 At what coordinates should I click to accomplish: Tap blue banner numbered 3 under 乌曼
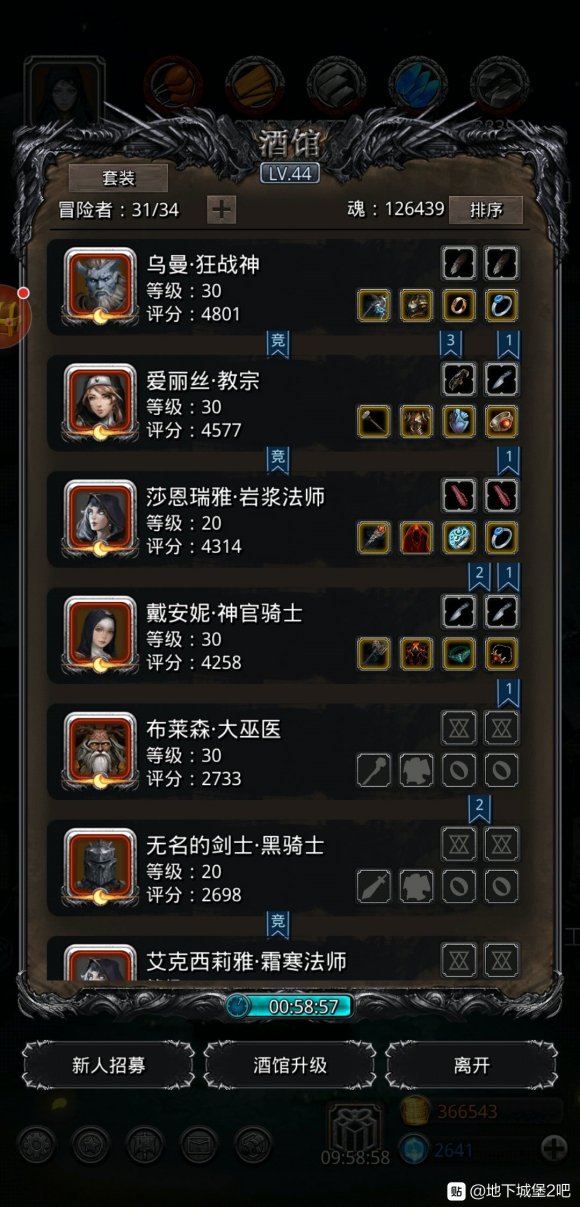click(451, 342)
